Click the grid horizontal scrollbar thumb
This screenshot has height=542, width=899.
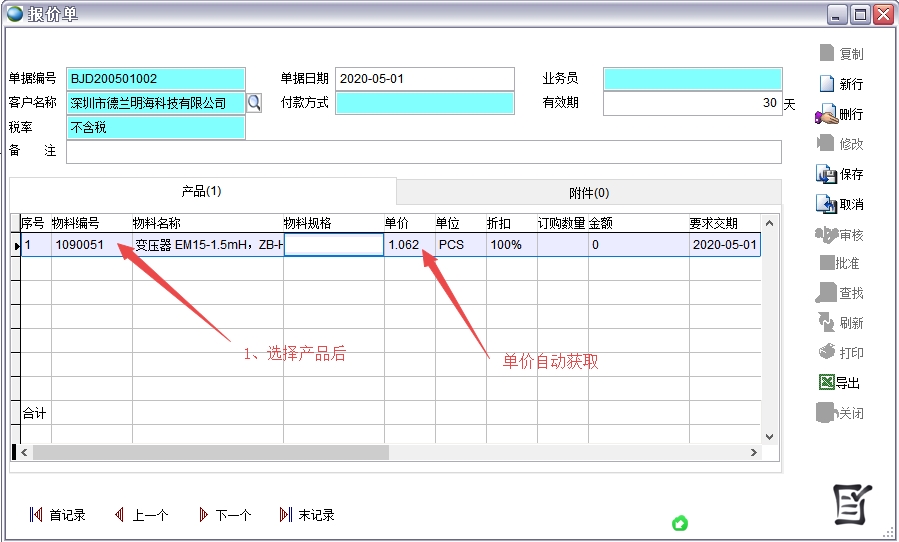click(x=210, y=453)
